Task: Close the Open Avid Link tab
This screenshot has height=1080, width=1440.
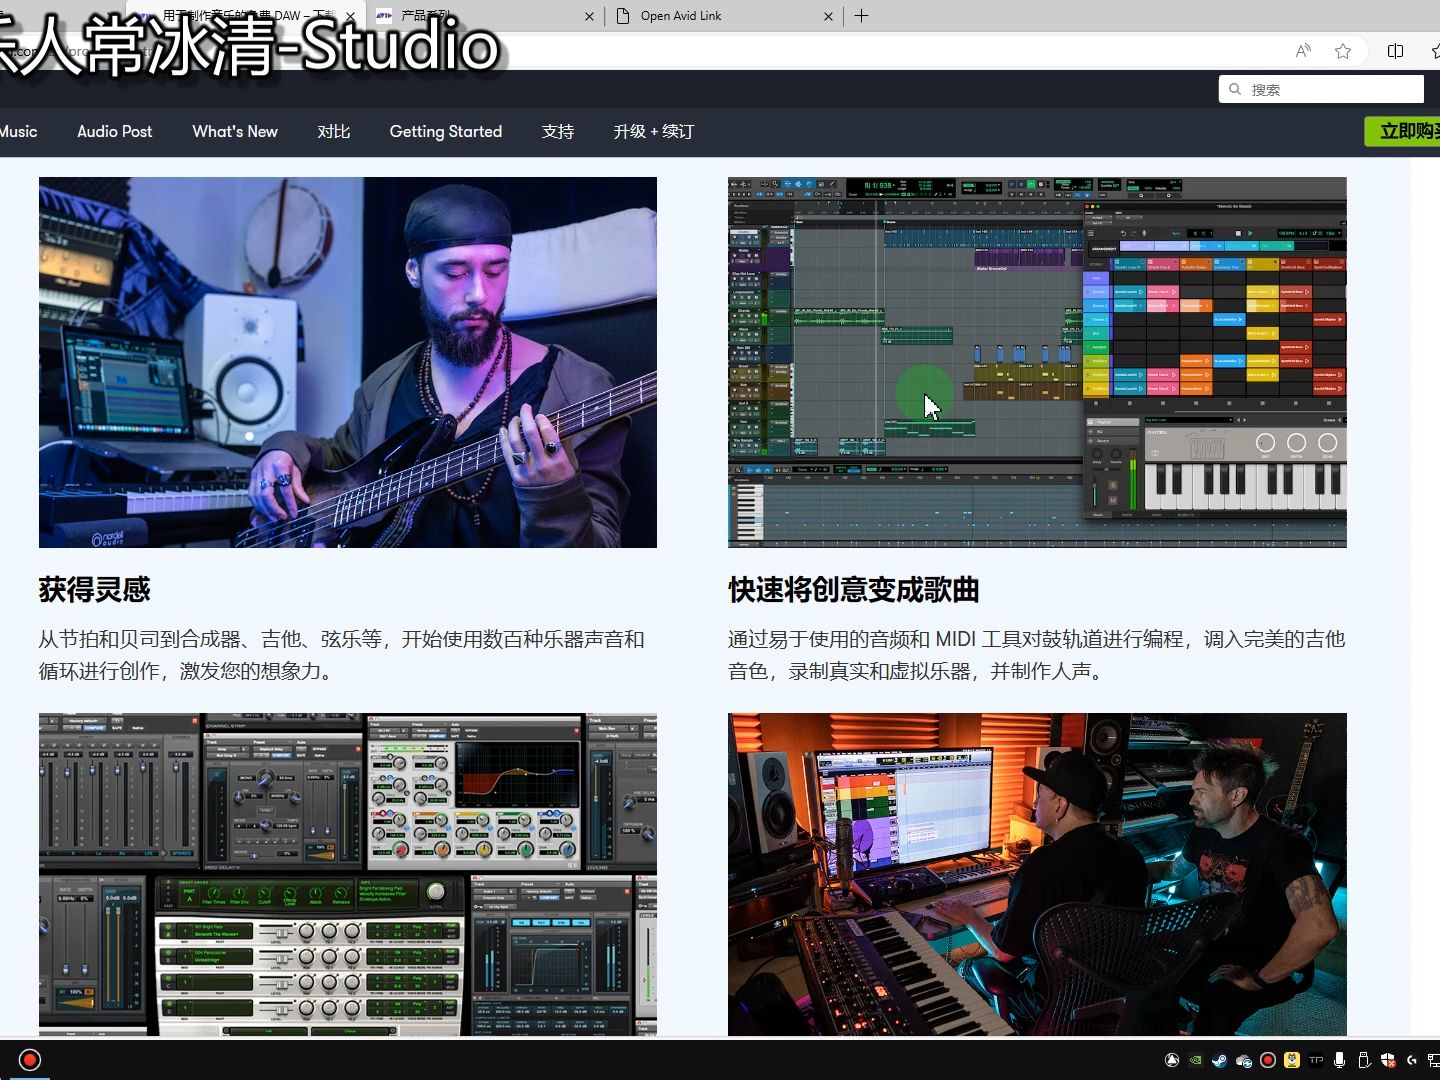Action: point(828,16)
